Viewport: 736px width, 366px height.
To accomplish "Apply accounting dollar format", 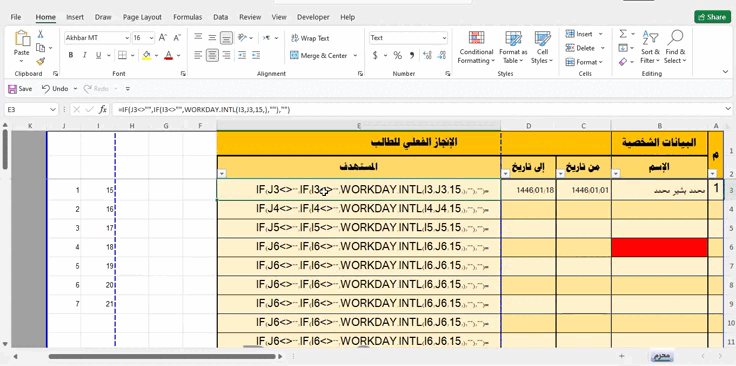I will pyautogui.click(x=375, y=55).
